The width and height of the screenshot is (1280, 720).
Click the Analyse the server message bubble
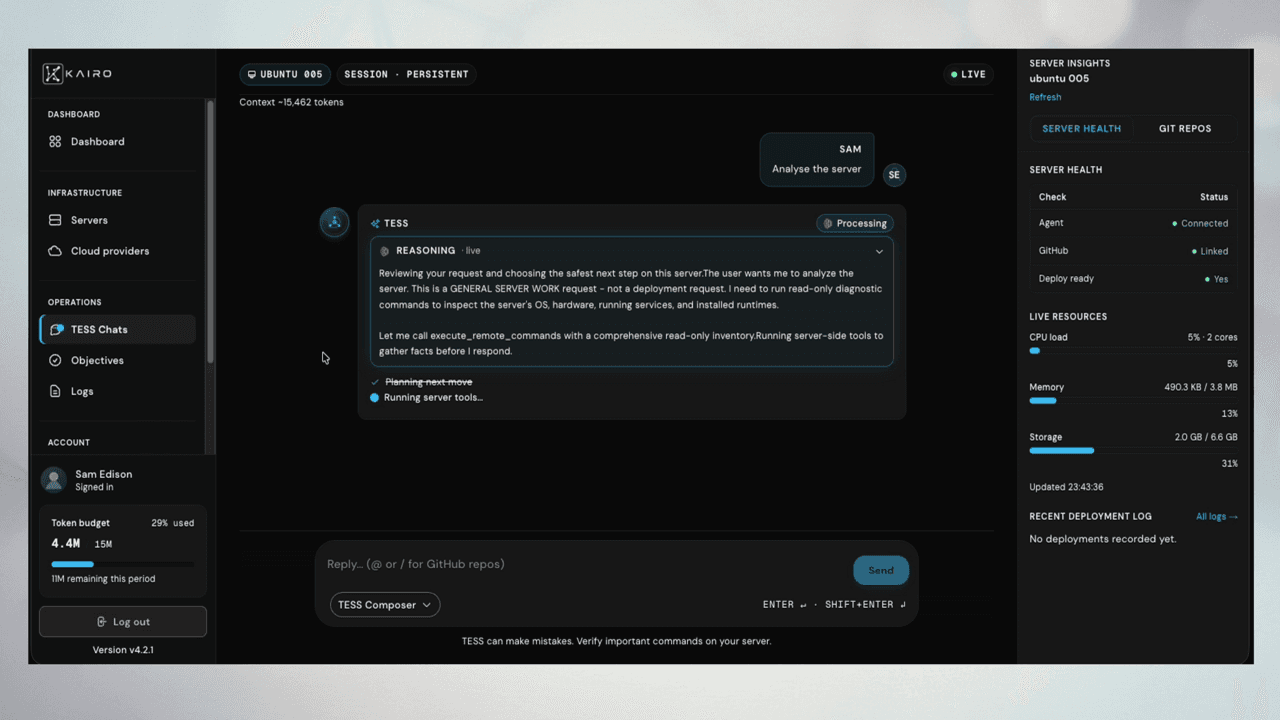(816, 160)
